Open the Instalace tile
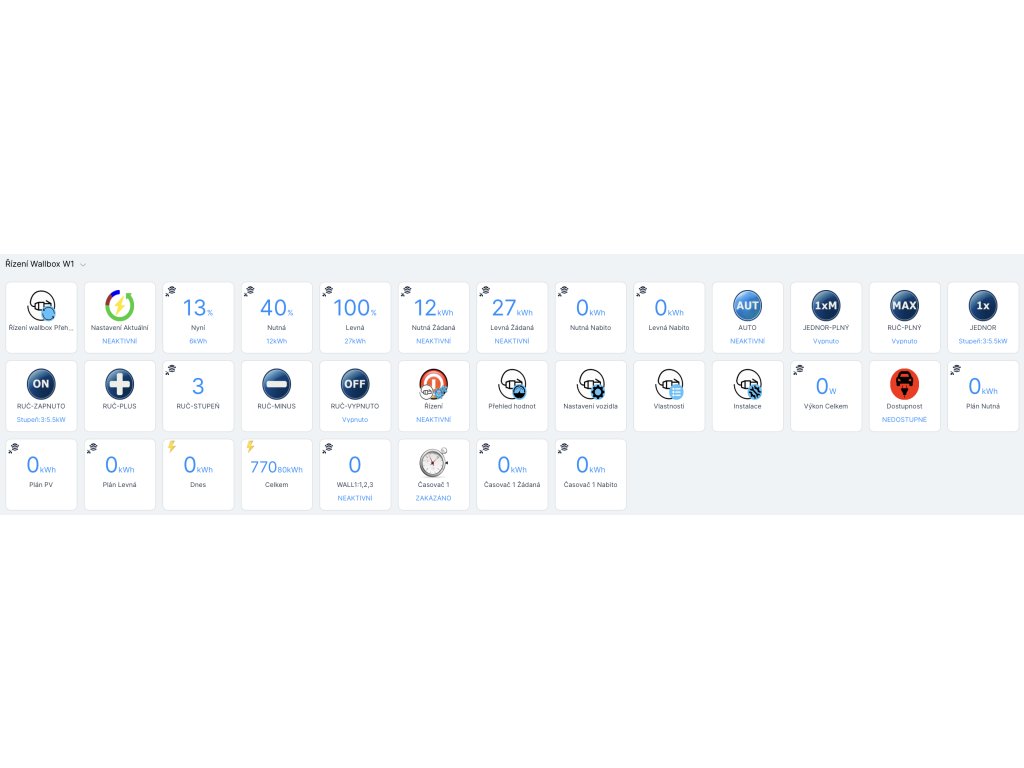Viewport: 1024px width, 768px height. [747, 396]
